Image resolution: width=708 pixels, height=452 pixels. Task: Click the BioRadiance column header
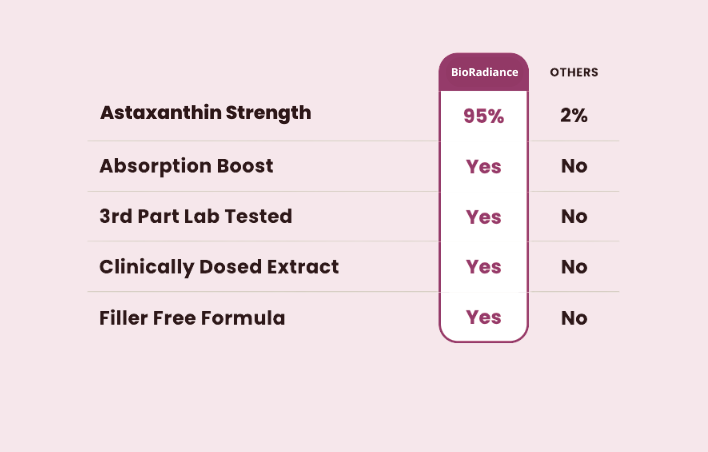483,73
